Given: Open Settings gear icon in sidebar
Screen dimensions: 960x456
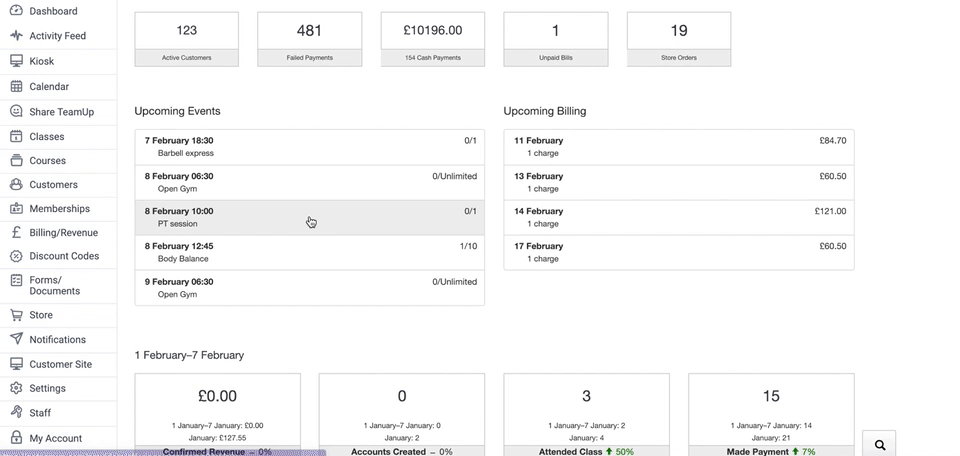Looking at the screenshot, I should 16,388.
